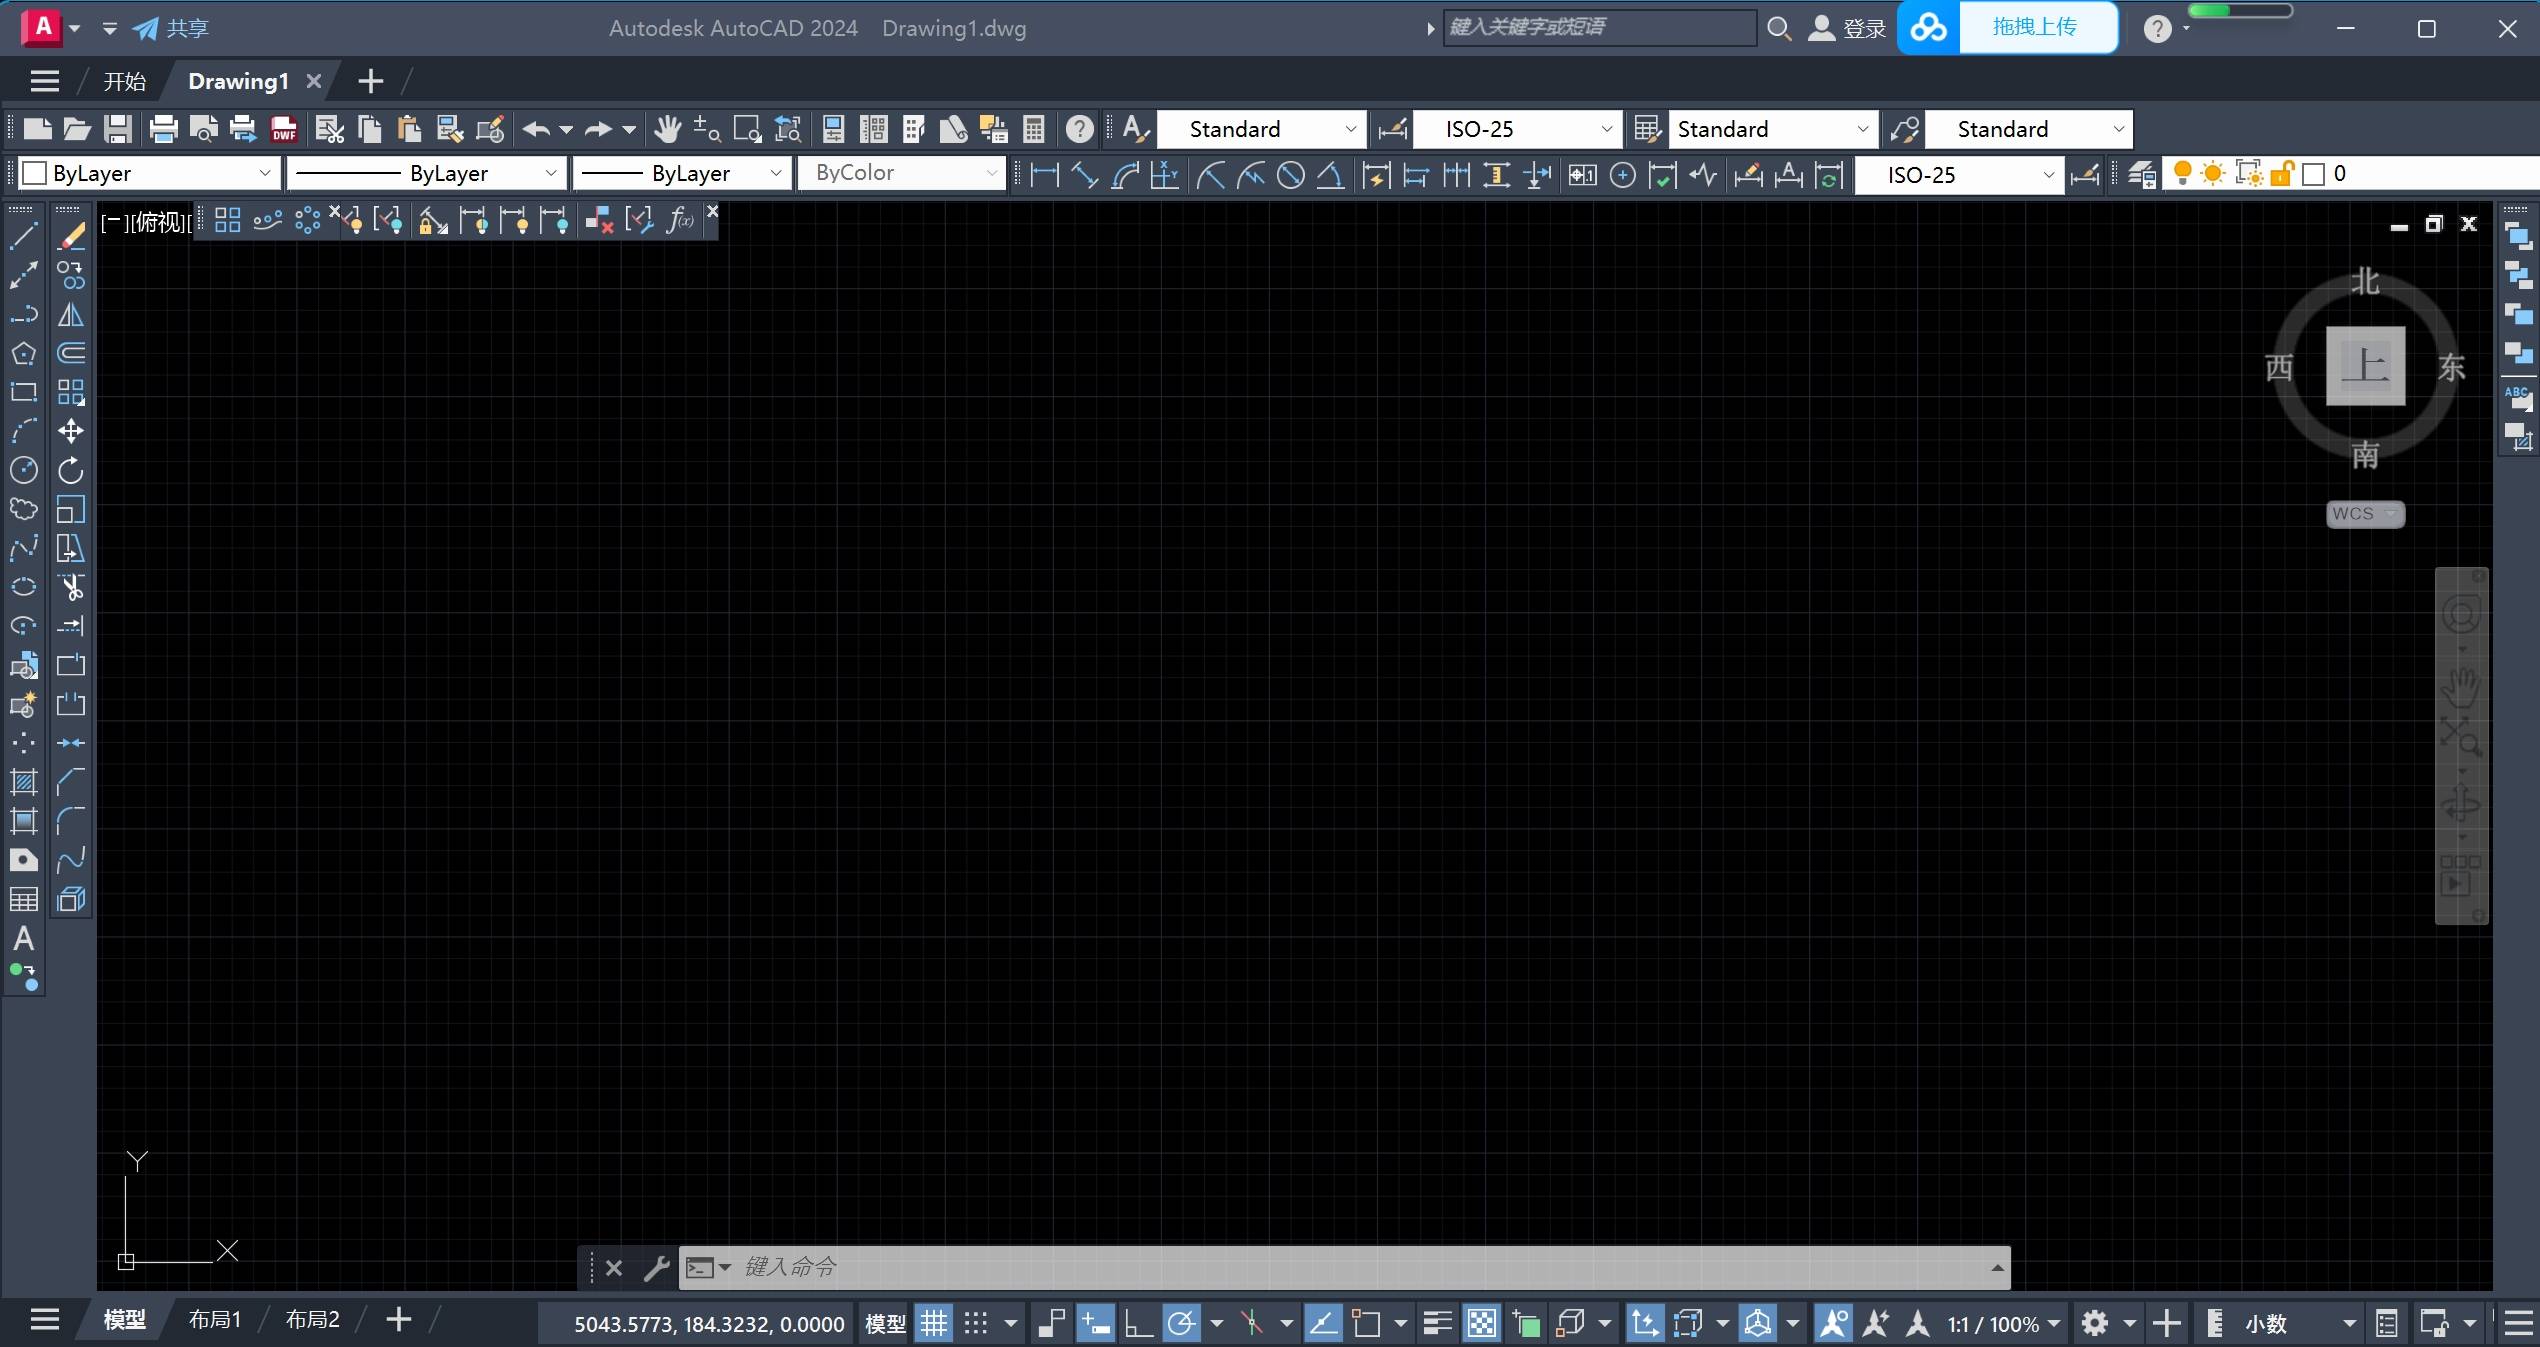This screenshot has width=2540, height=1347.
Task: Switch to the 布局1 layout tab
Action: point(215,1320)
